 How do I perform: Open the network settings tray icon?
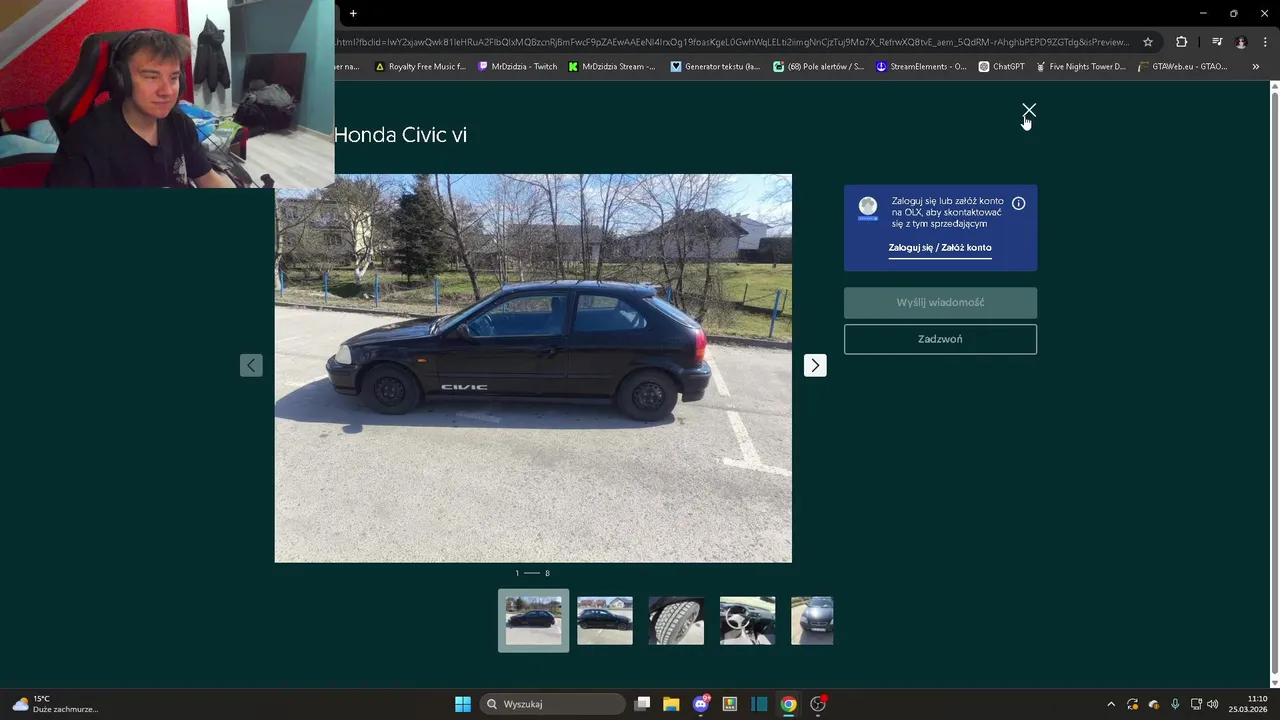(1196, 704)
